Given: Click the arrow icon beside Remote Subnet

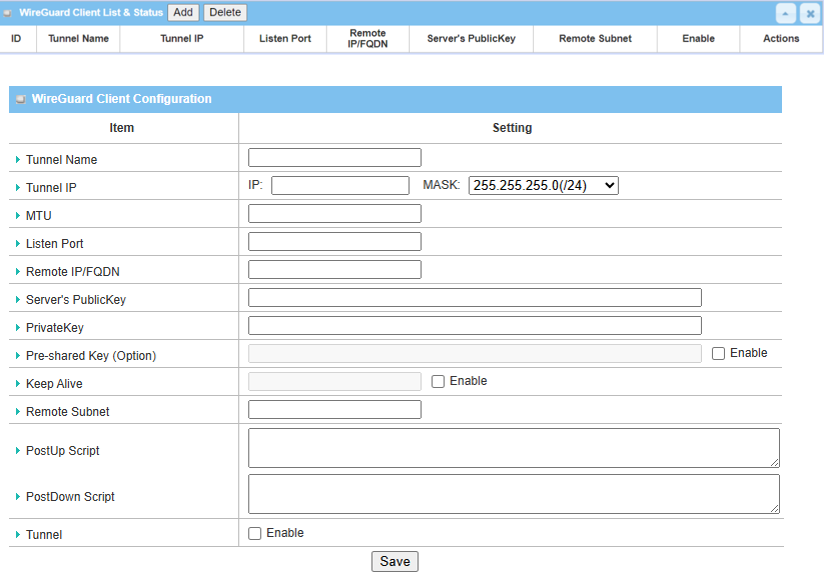Looking at the screenshot, I should click(18, 412).
